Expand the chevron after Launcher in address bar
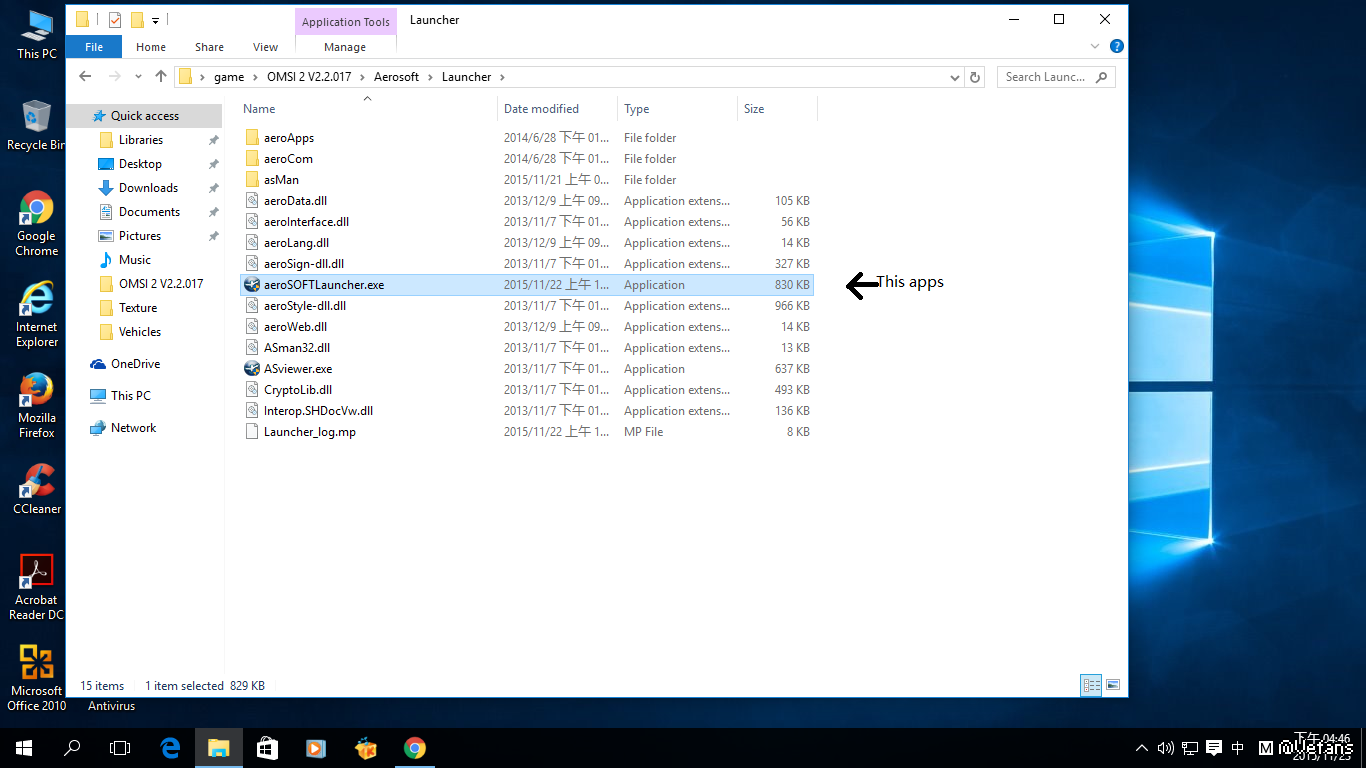The image size is (1366, 768). pyautogui.click(x=502, y=77)
